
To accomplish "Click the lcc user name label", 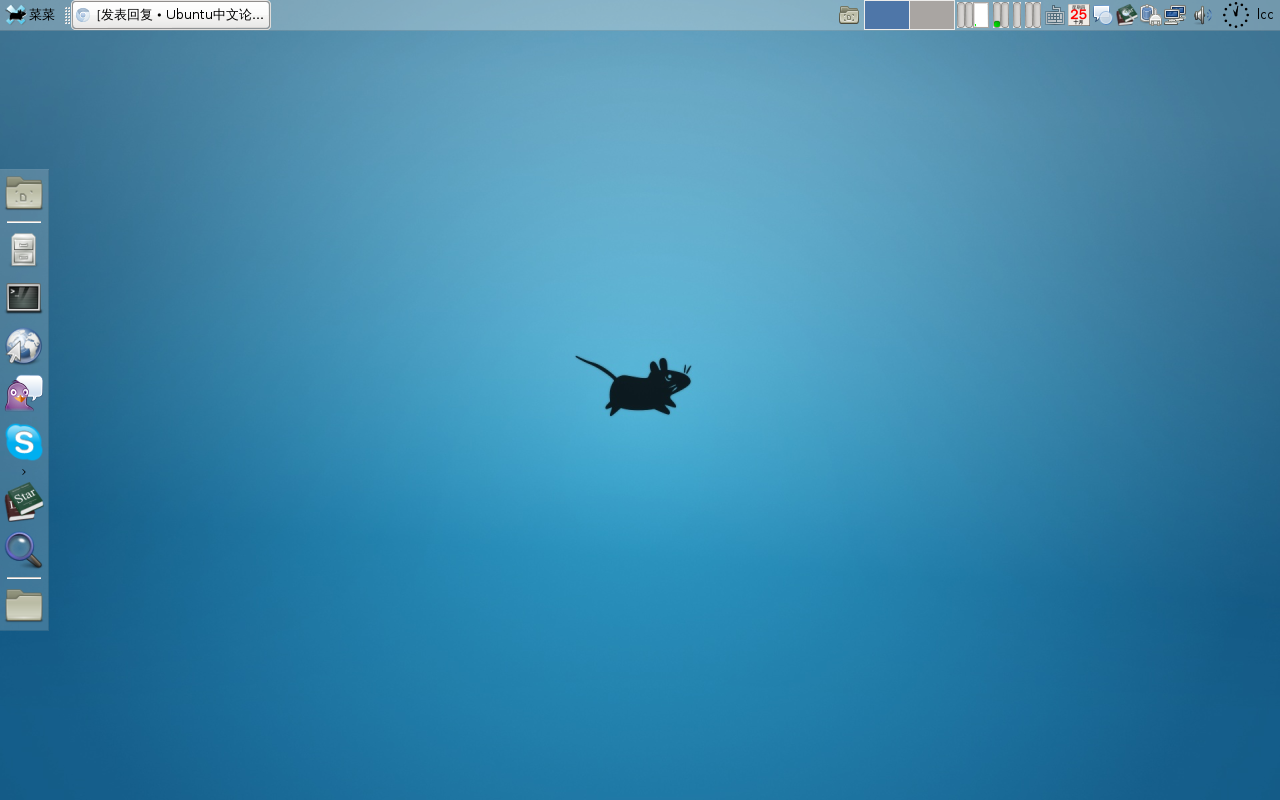I will click(1265, 15).
